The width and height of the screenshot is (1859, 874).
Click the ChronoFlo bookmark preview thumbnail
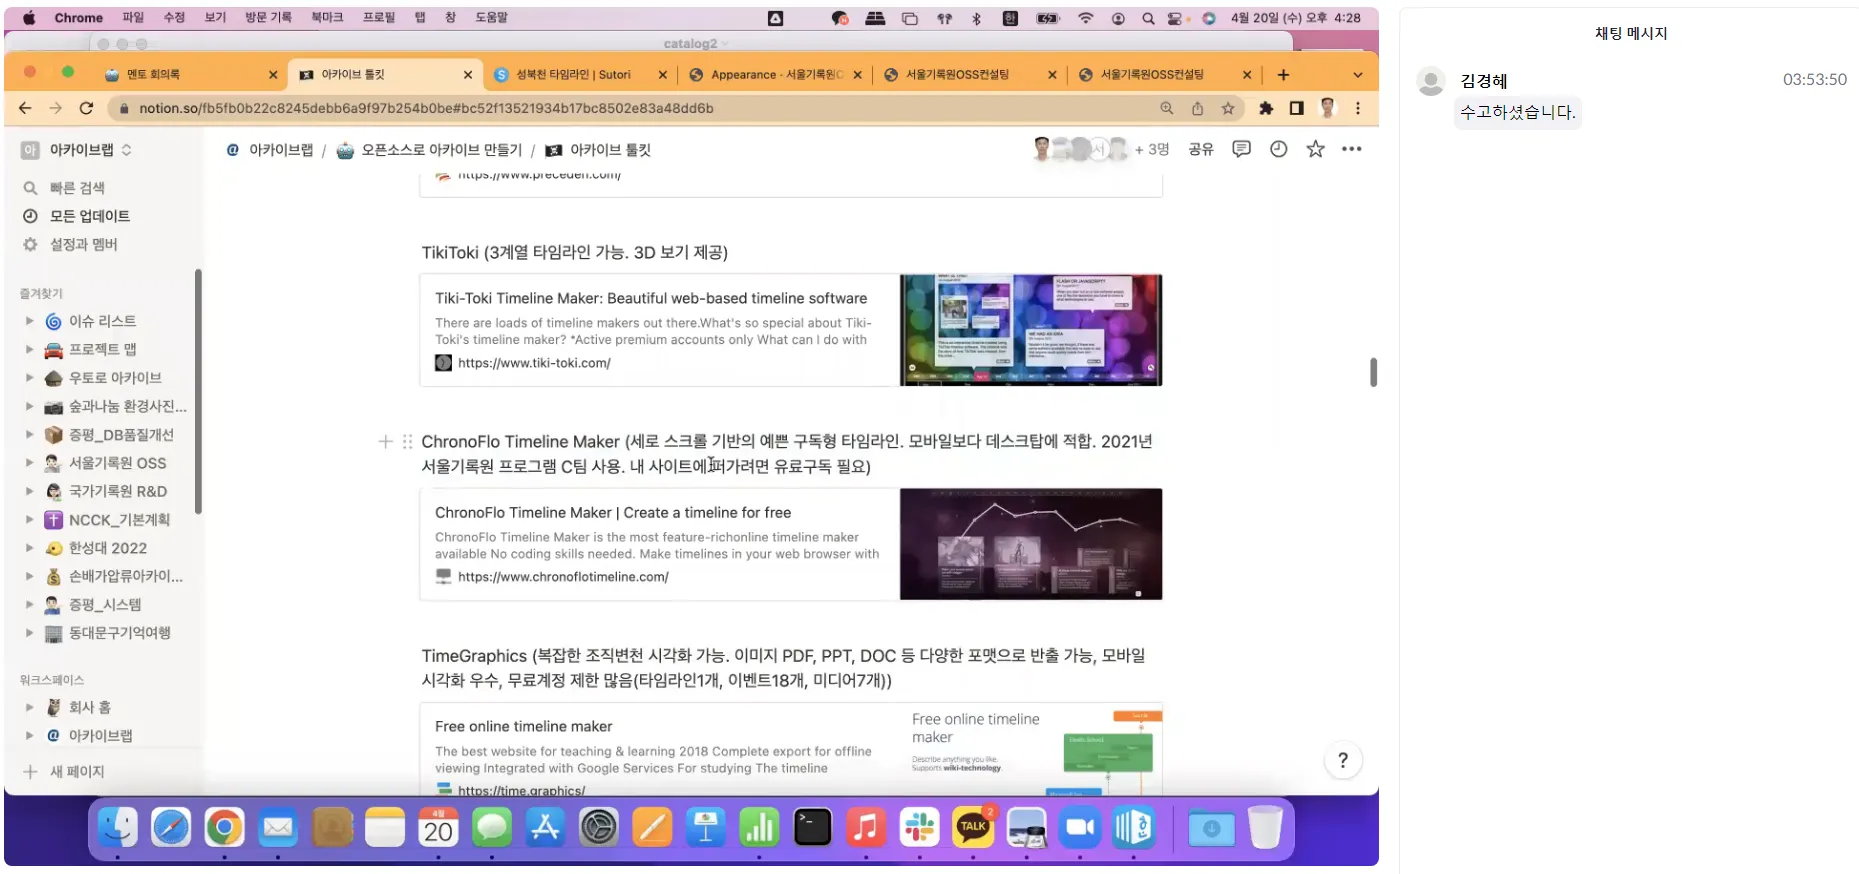click(1031, 544)
